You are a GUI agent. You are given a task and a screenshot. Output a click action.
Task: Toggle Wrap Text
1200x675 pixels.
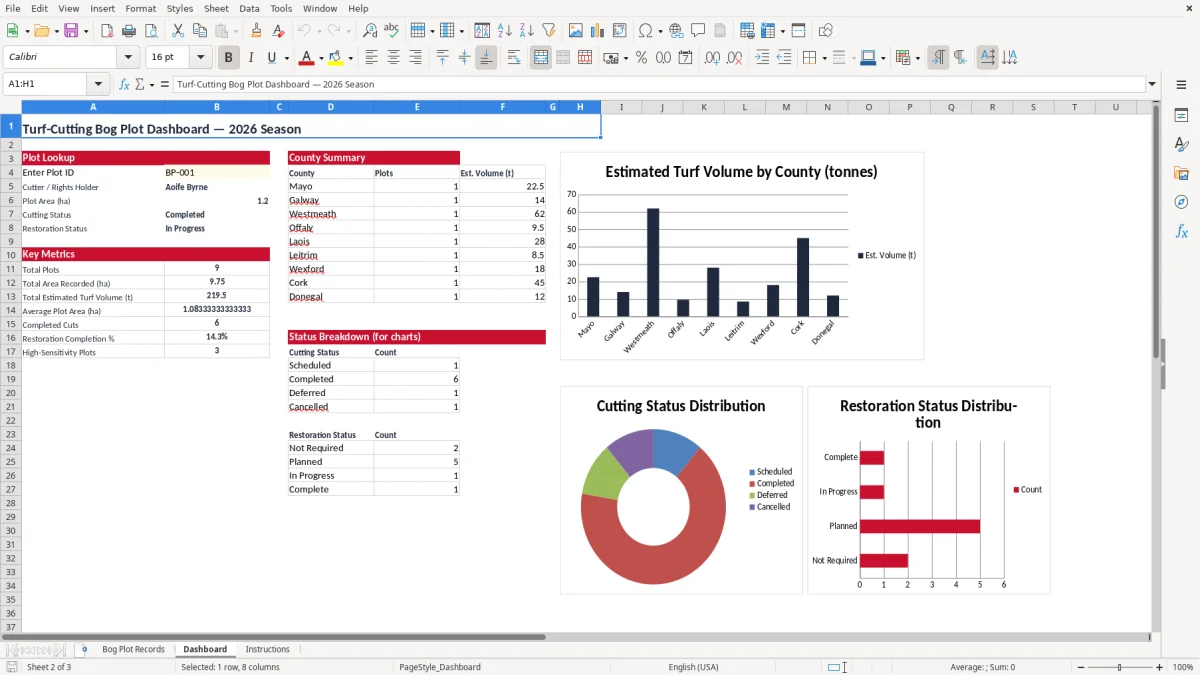[514, 58]
